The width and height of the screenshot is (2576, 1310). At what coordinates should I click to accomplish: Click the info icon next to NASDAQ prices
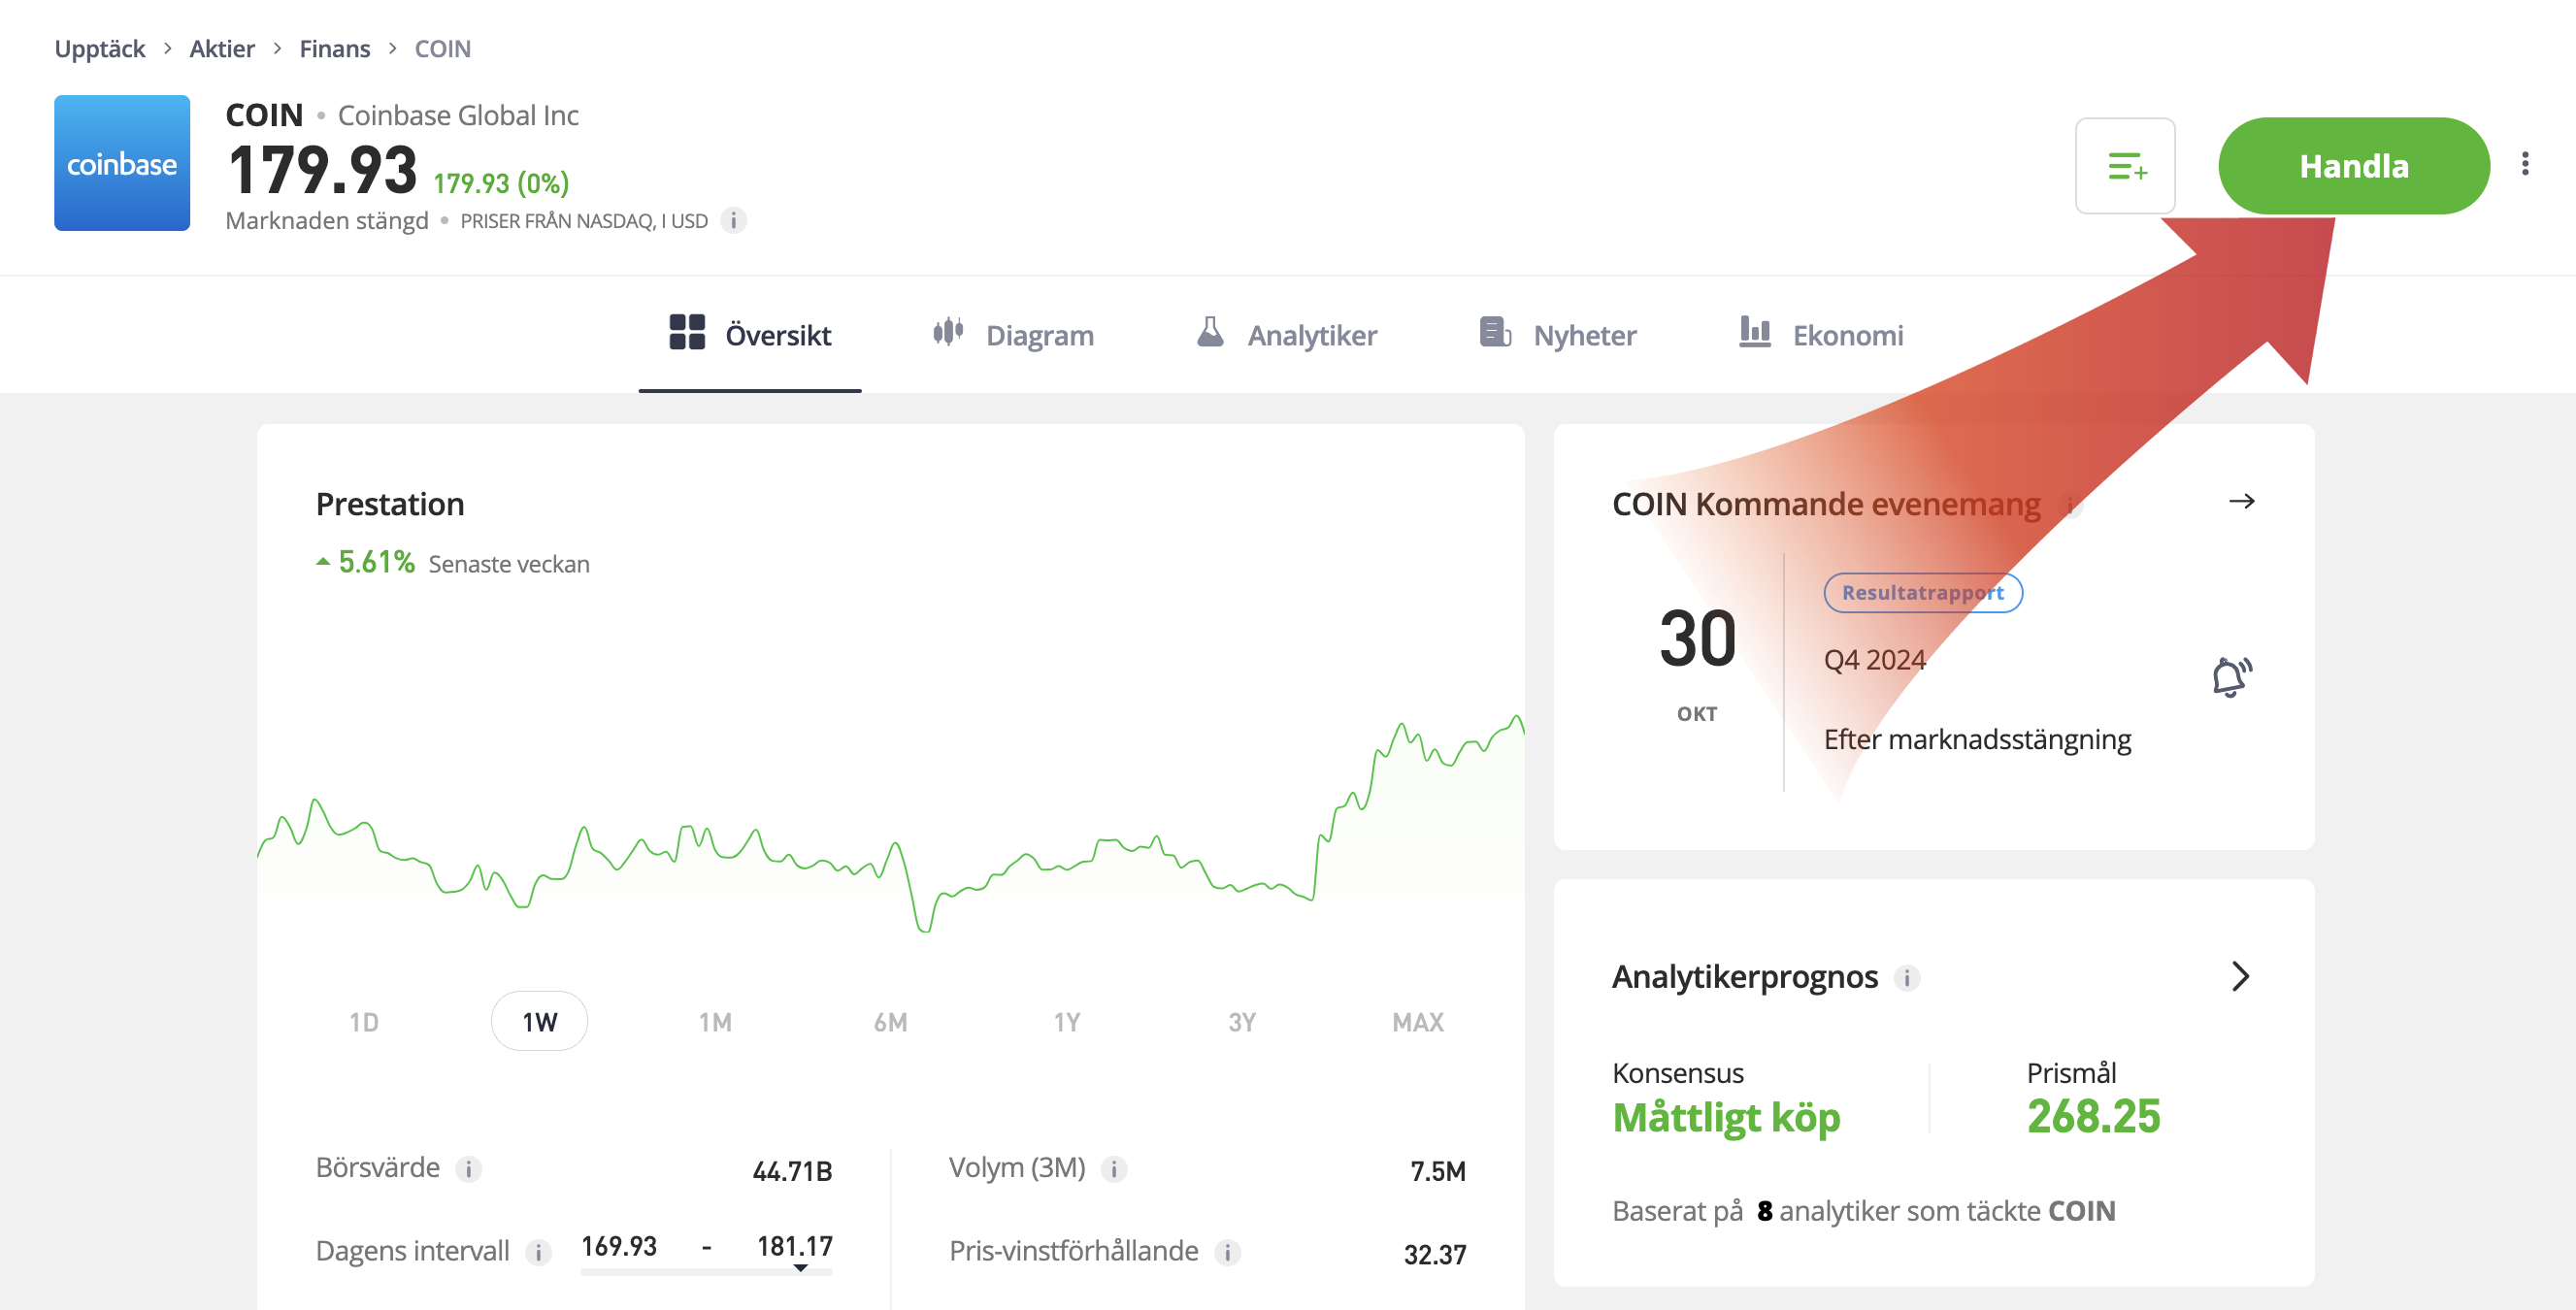tap(733, 221)
